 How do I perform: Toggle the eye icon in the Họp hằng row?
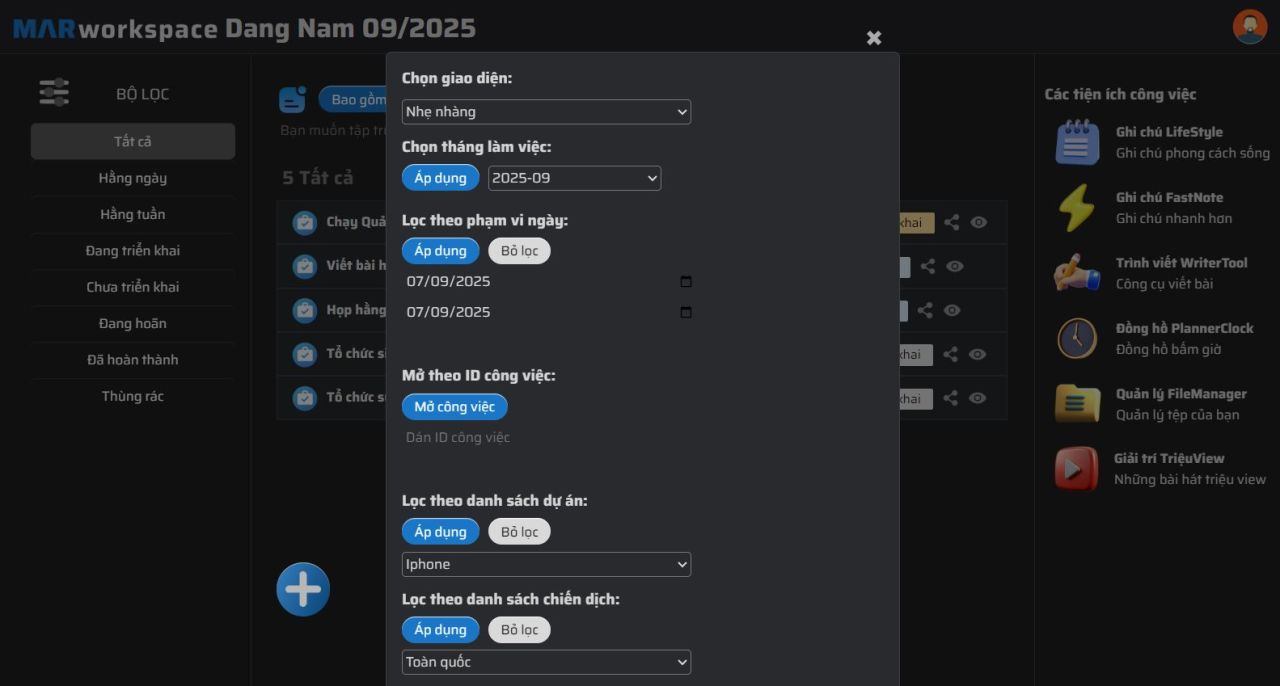coord(952,310)
